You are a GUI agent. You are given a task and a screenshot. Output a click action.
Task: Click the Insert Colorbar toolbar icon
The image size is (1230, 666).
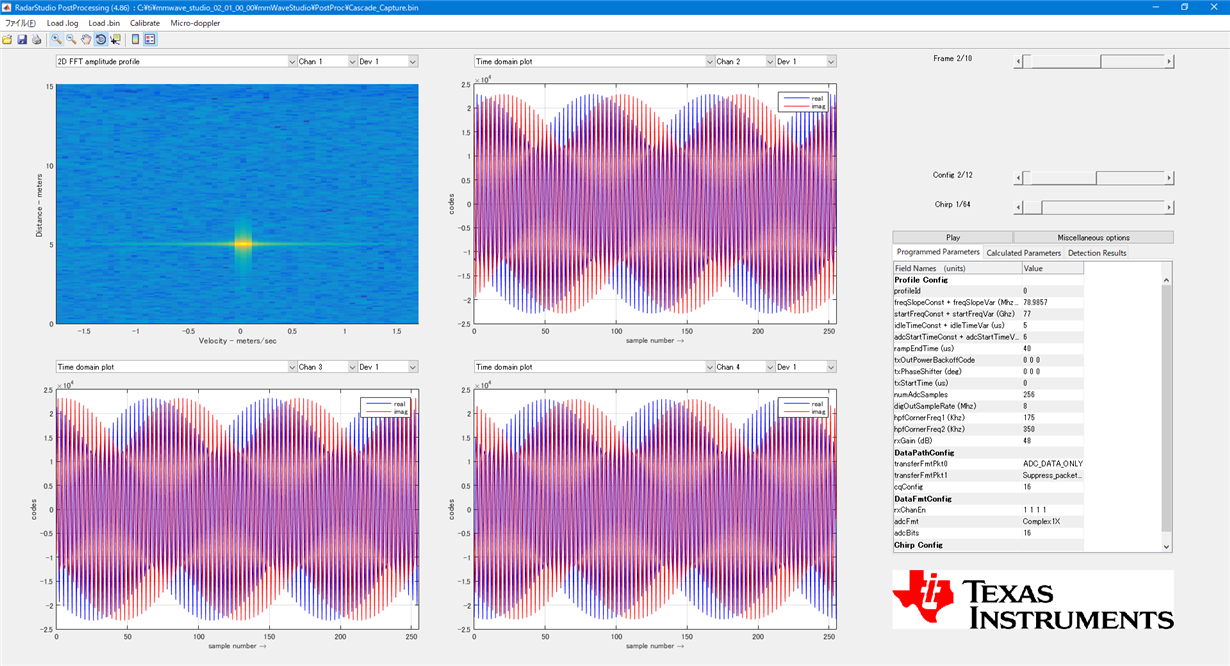(x=133, y=40)
